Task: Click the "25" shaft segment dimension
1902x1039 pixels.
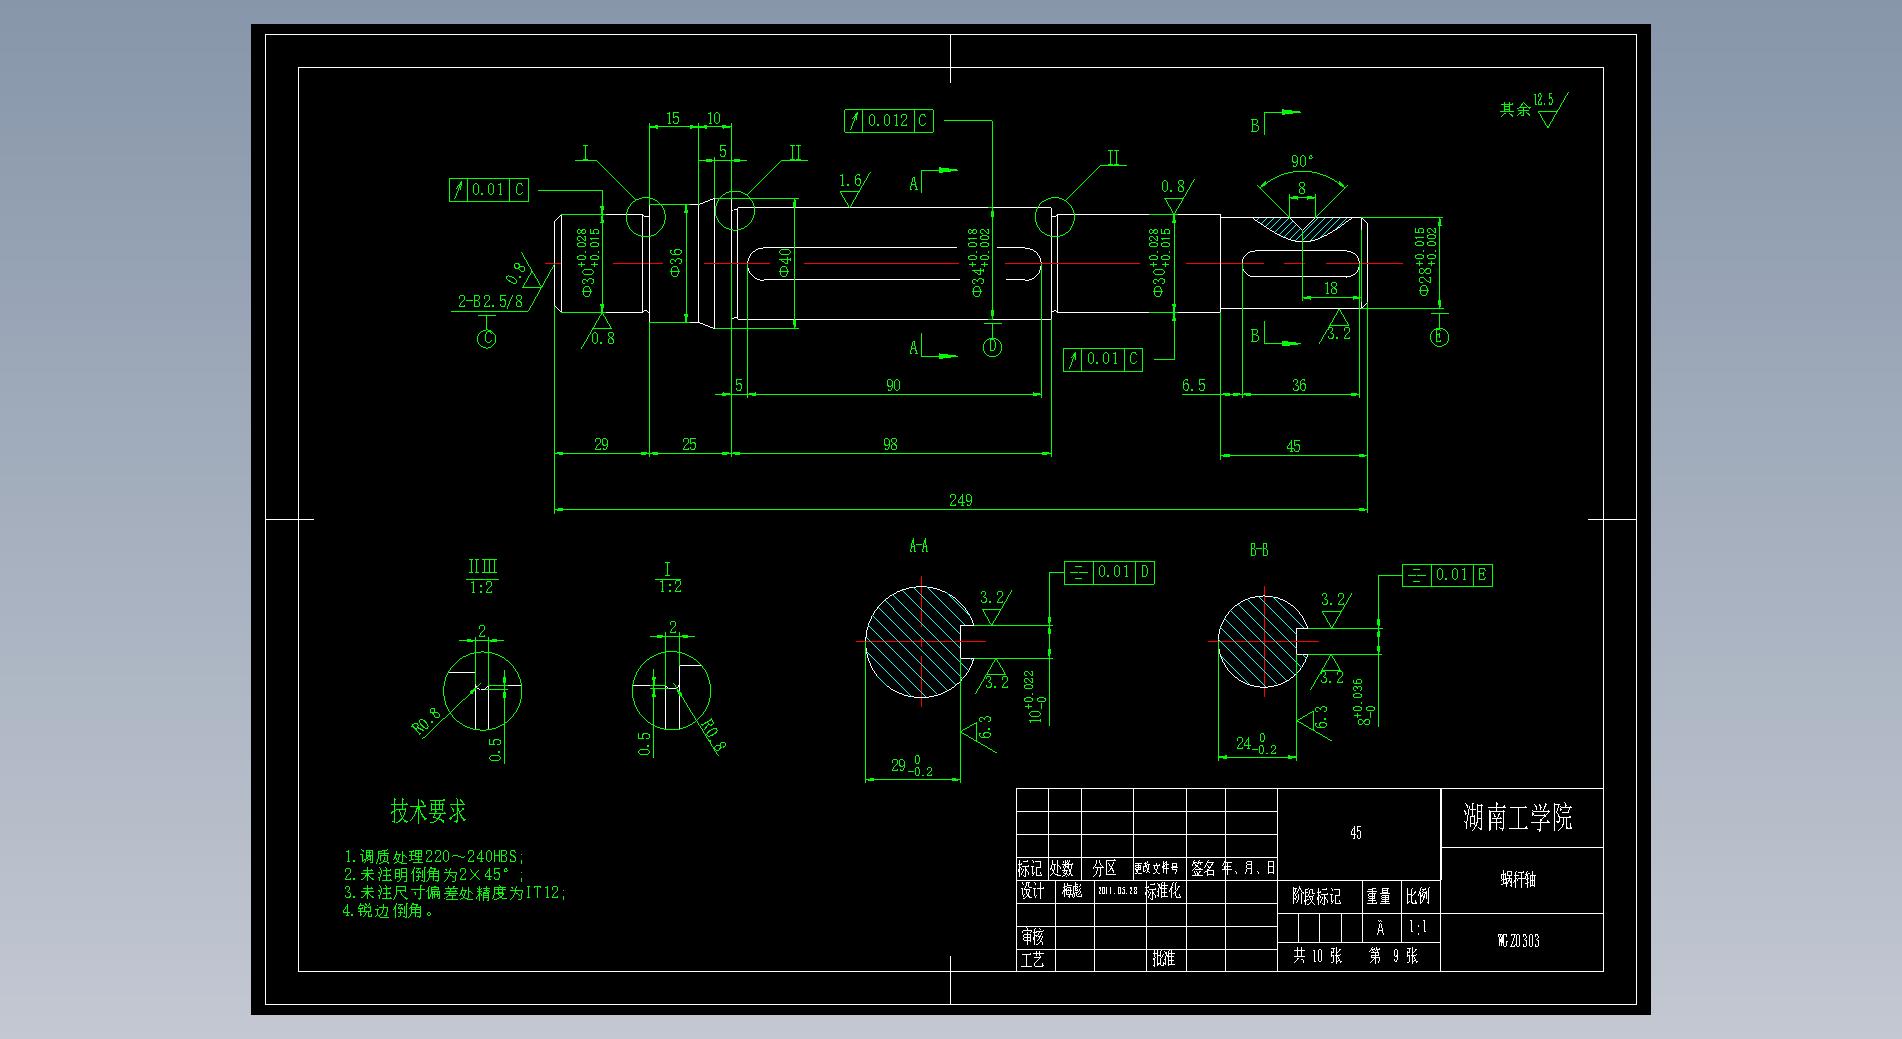Action: click(x=689, y=444)
